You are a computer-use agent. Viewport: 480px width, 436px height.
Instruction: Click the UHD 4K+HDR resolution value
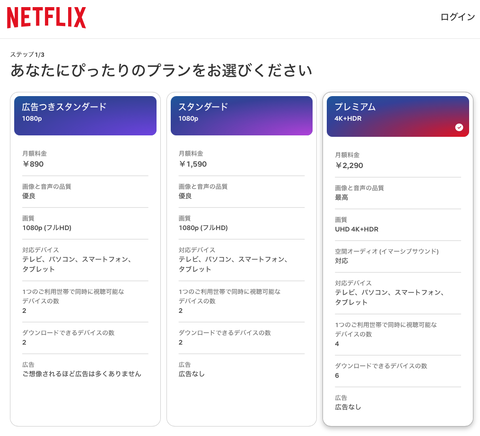[x=357, y=229]
